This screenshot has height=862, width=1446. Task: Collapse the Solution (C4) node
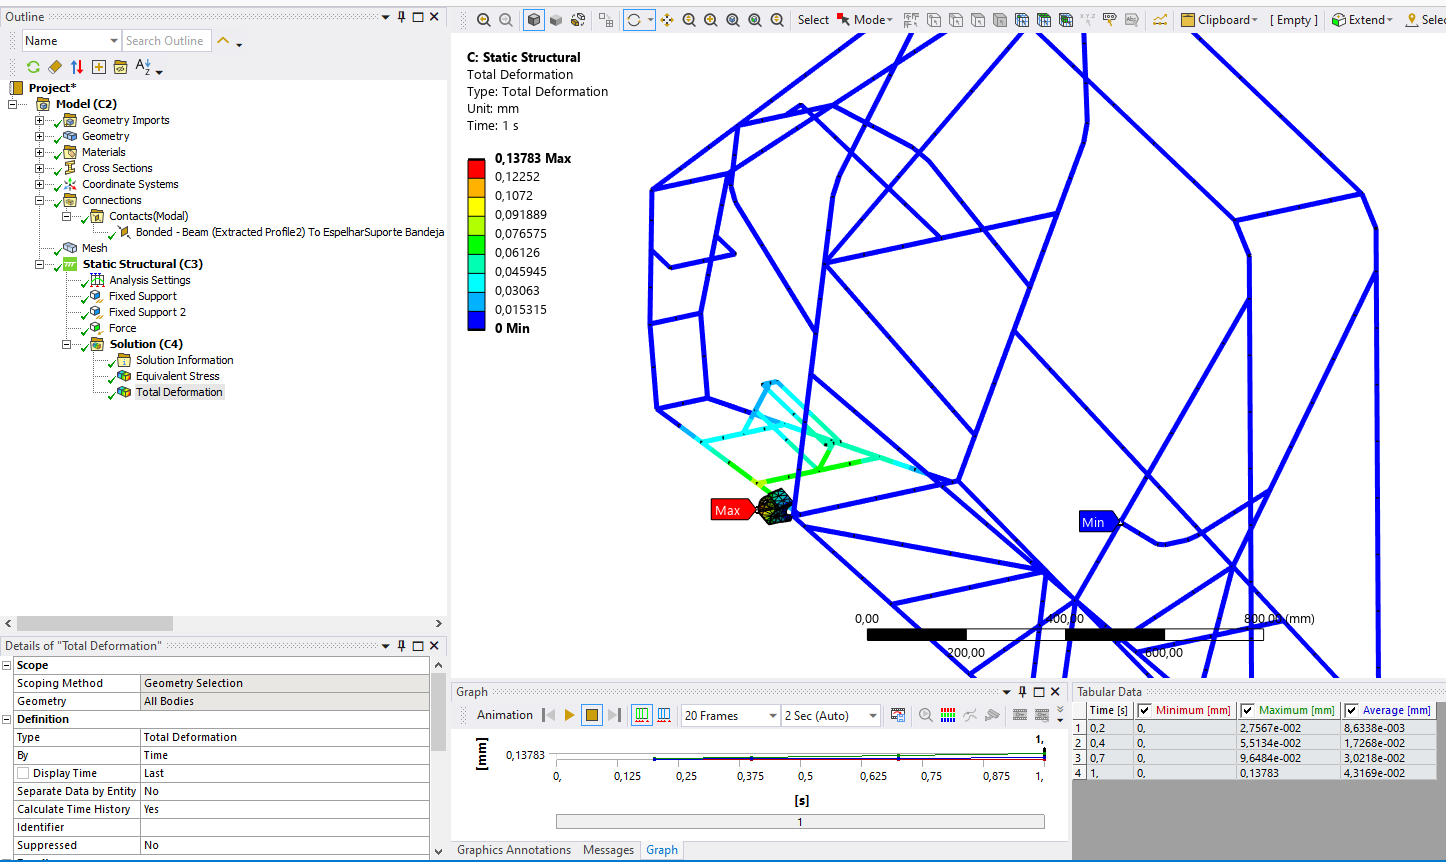66,344
